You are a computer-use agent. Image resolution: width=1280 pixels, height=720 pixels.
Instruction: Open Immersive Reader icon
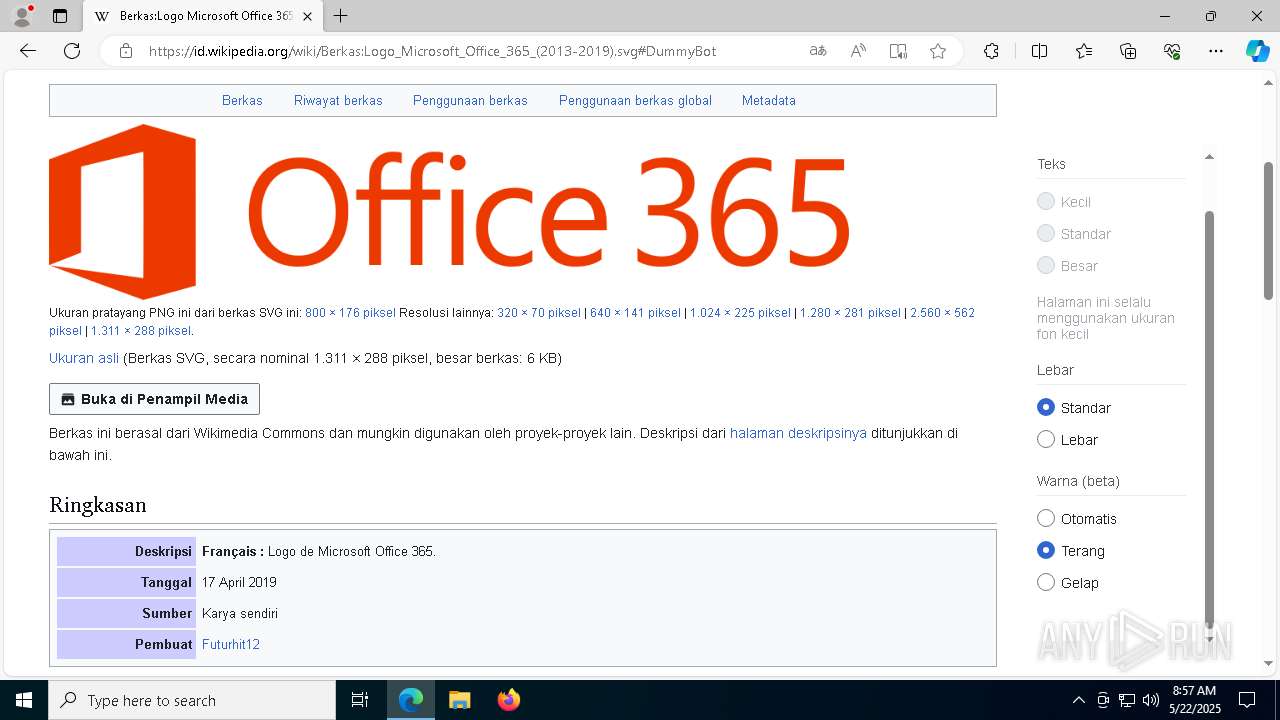(x=898, y=51)
